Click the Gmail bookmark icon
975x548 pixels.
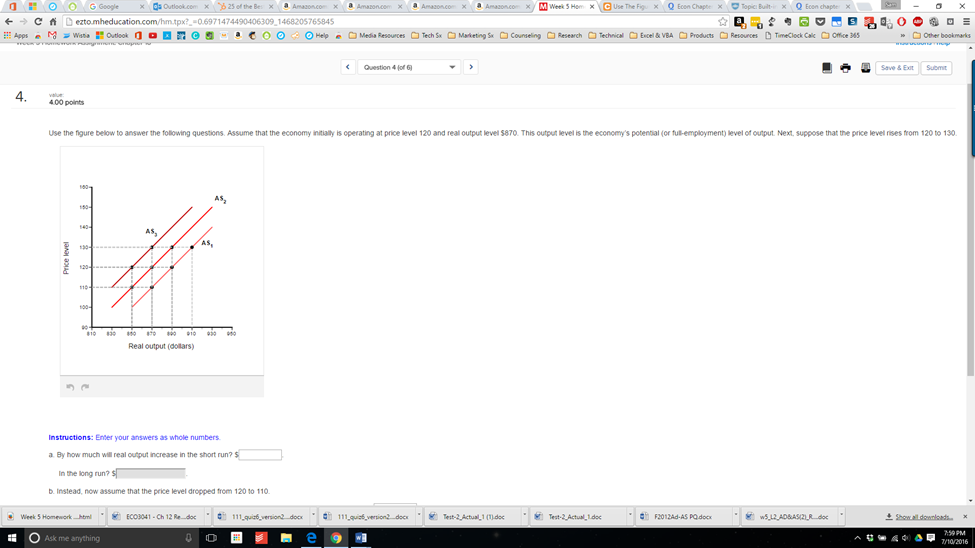tap(52, 35)
